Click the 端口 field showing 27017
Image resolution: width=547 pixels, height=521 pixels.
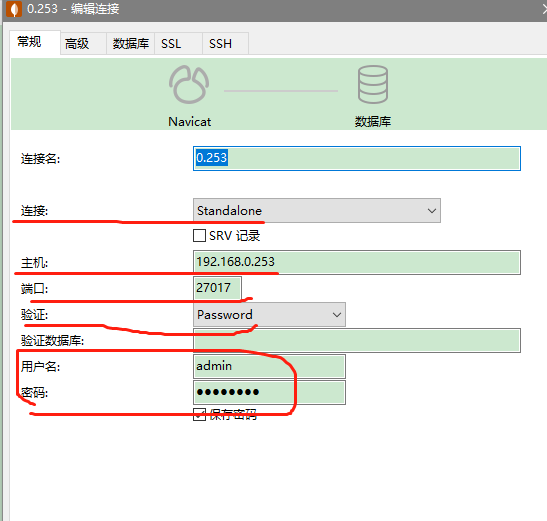point(217,288)
